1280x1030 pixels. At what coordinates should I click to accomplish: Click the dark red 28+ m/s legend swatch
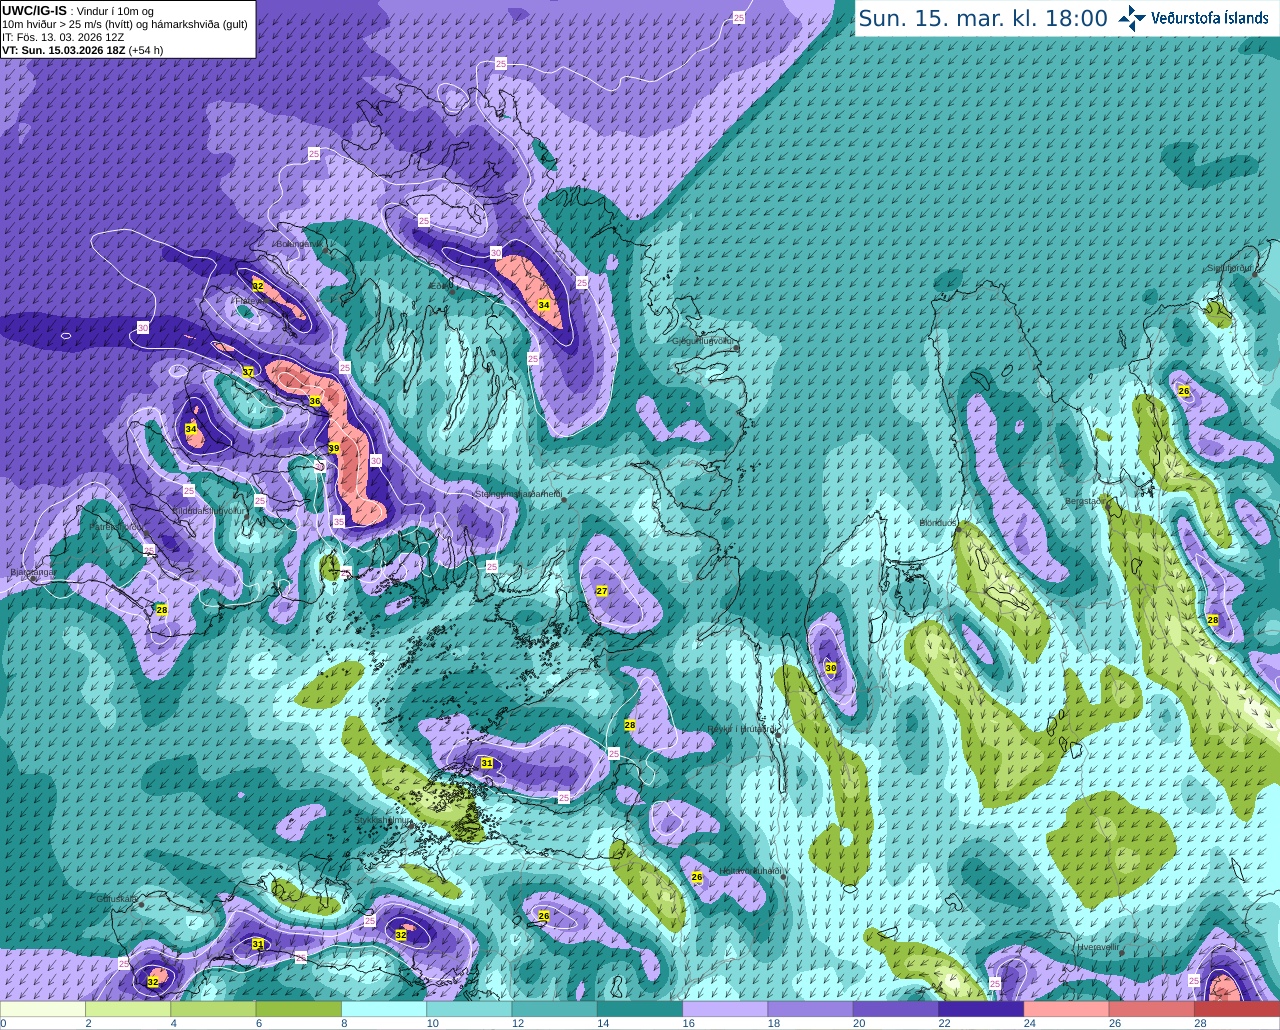point(1237,1008)
